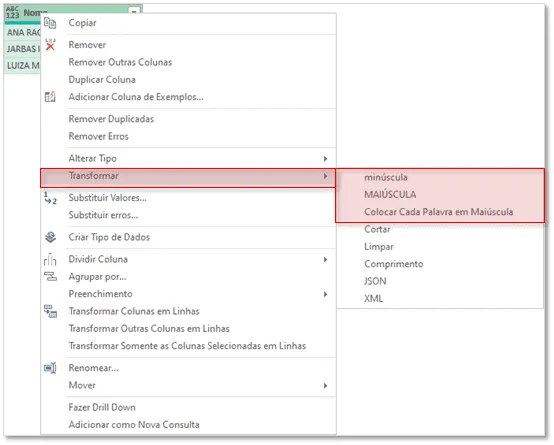The height and width of the screenshot is (445, 554).
Task: Click the Copiar copy icon
Action: click(50, 23)
